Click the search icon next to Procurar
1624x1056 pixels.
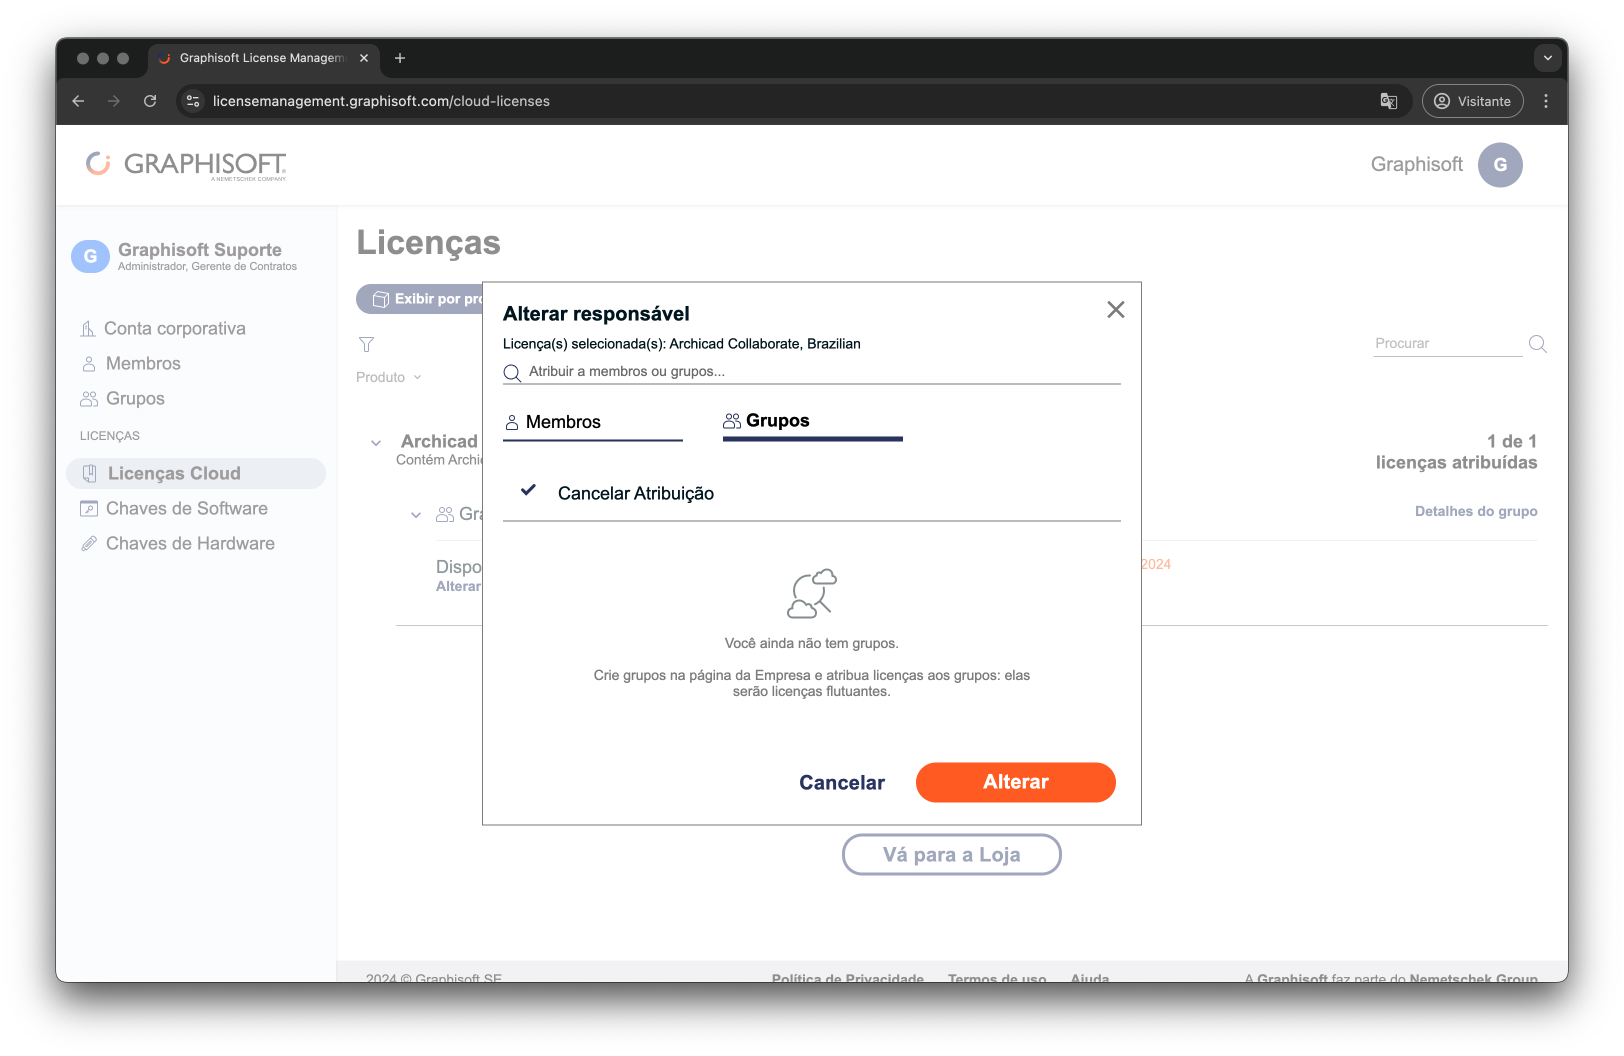pos(1538,344)
